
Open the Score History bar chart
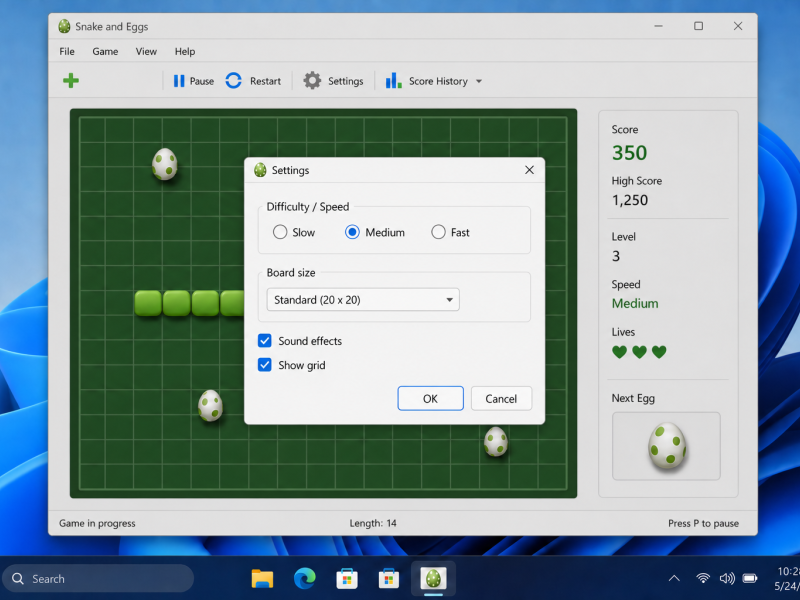(x=393, y=81)
